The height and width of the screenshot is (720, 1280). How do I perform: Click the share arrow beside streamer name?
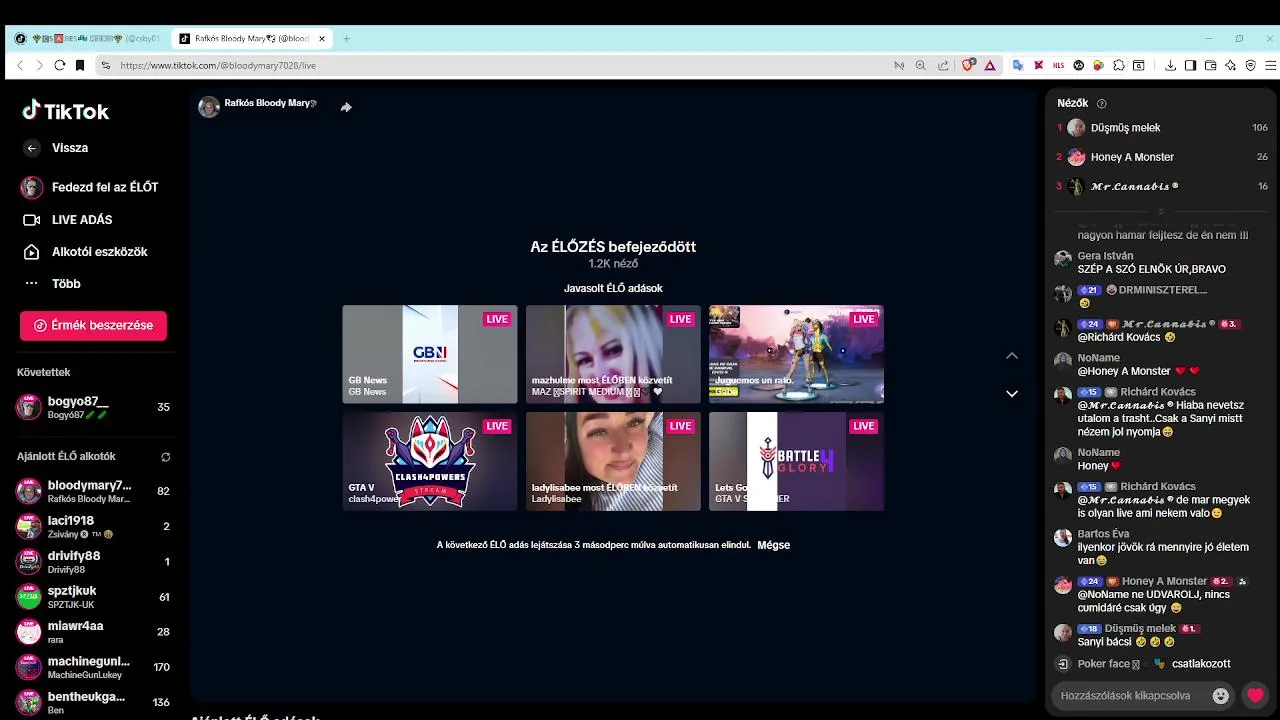346,107
